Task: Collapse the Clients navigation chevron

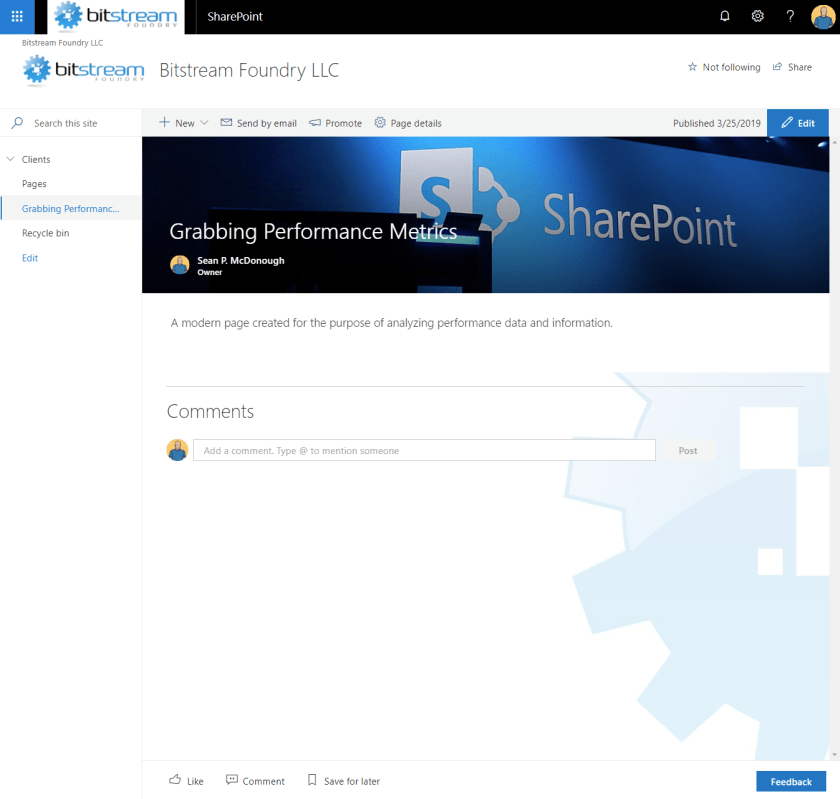Action: (x=10, y=159)
